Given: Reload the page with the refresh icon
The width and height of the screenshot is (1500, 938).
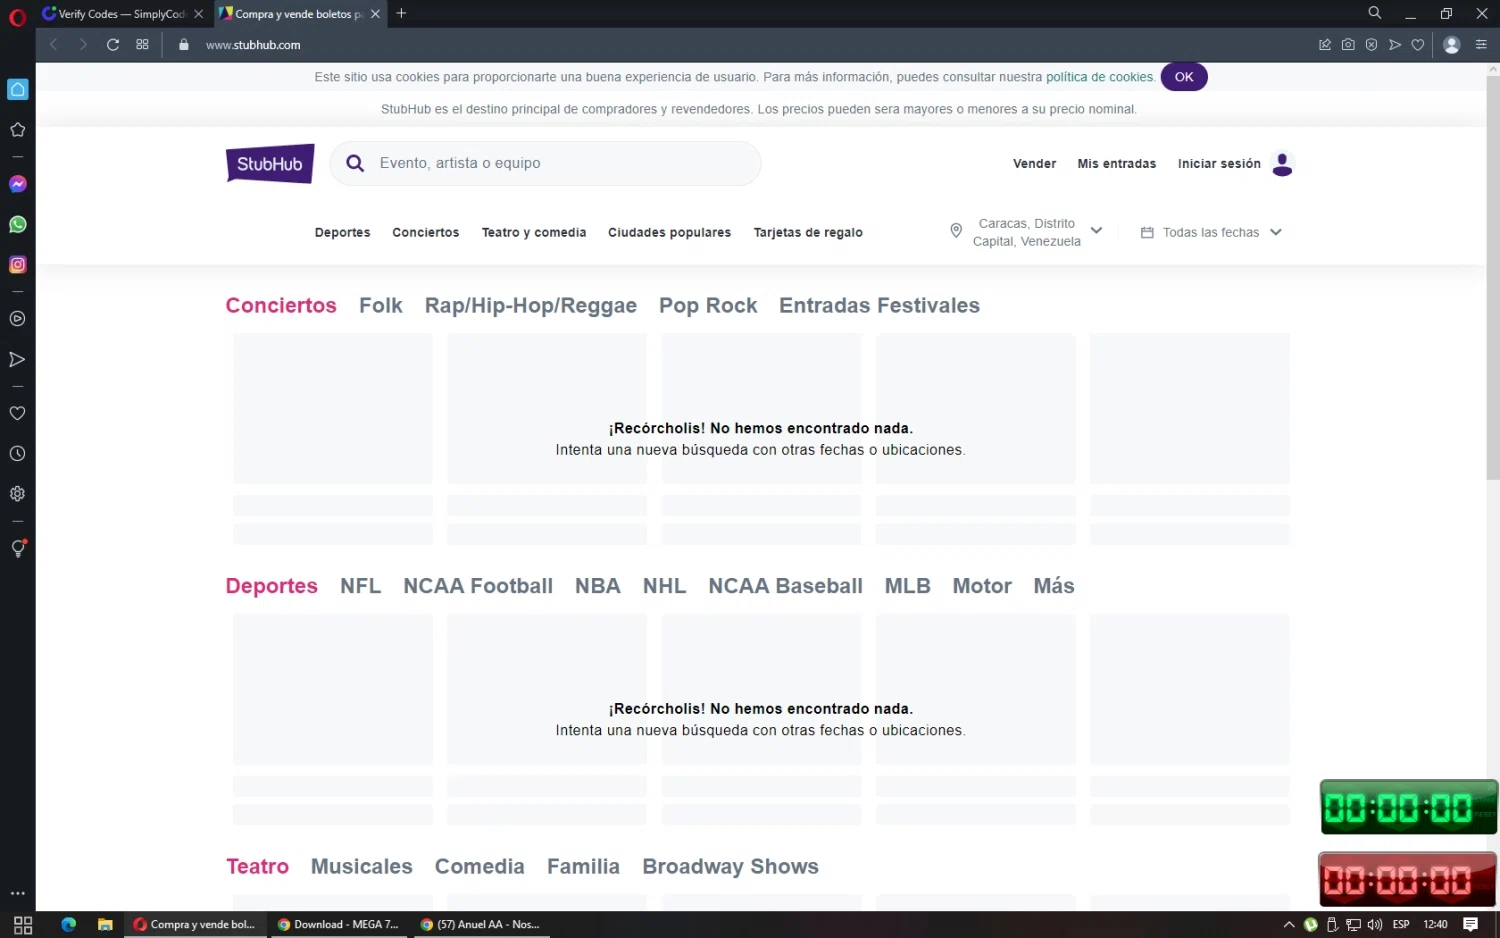Looking at the screenshot, I should coord(113,44).
